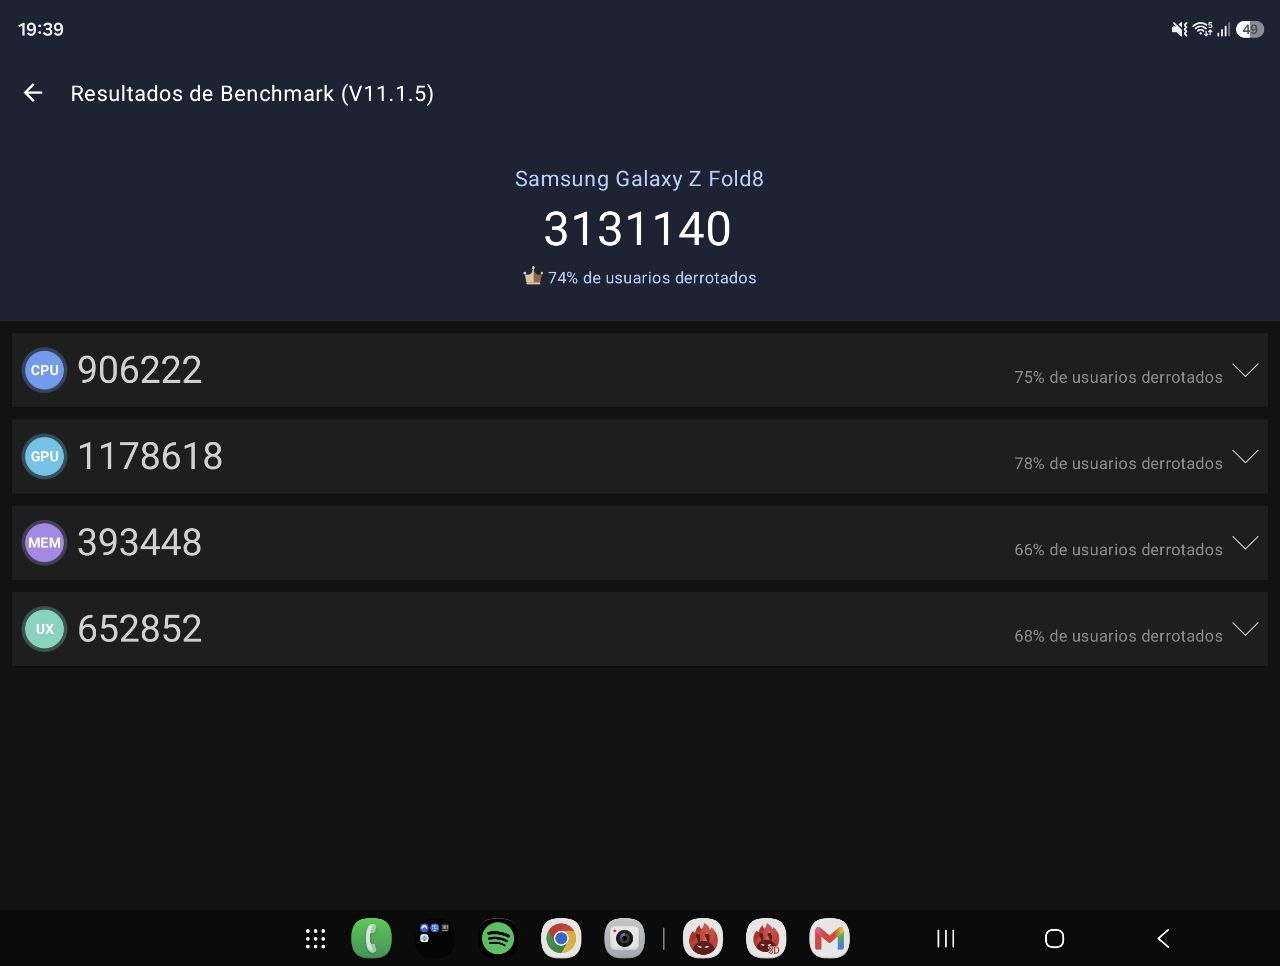
Task: Launch Spotify from the taskbar
Action: pos(498,938)
